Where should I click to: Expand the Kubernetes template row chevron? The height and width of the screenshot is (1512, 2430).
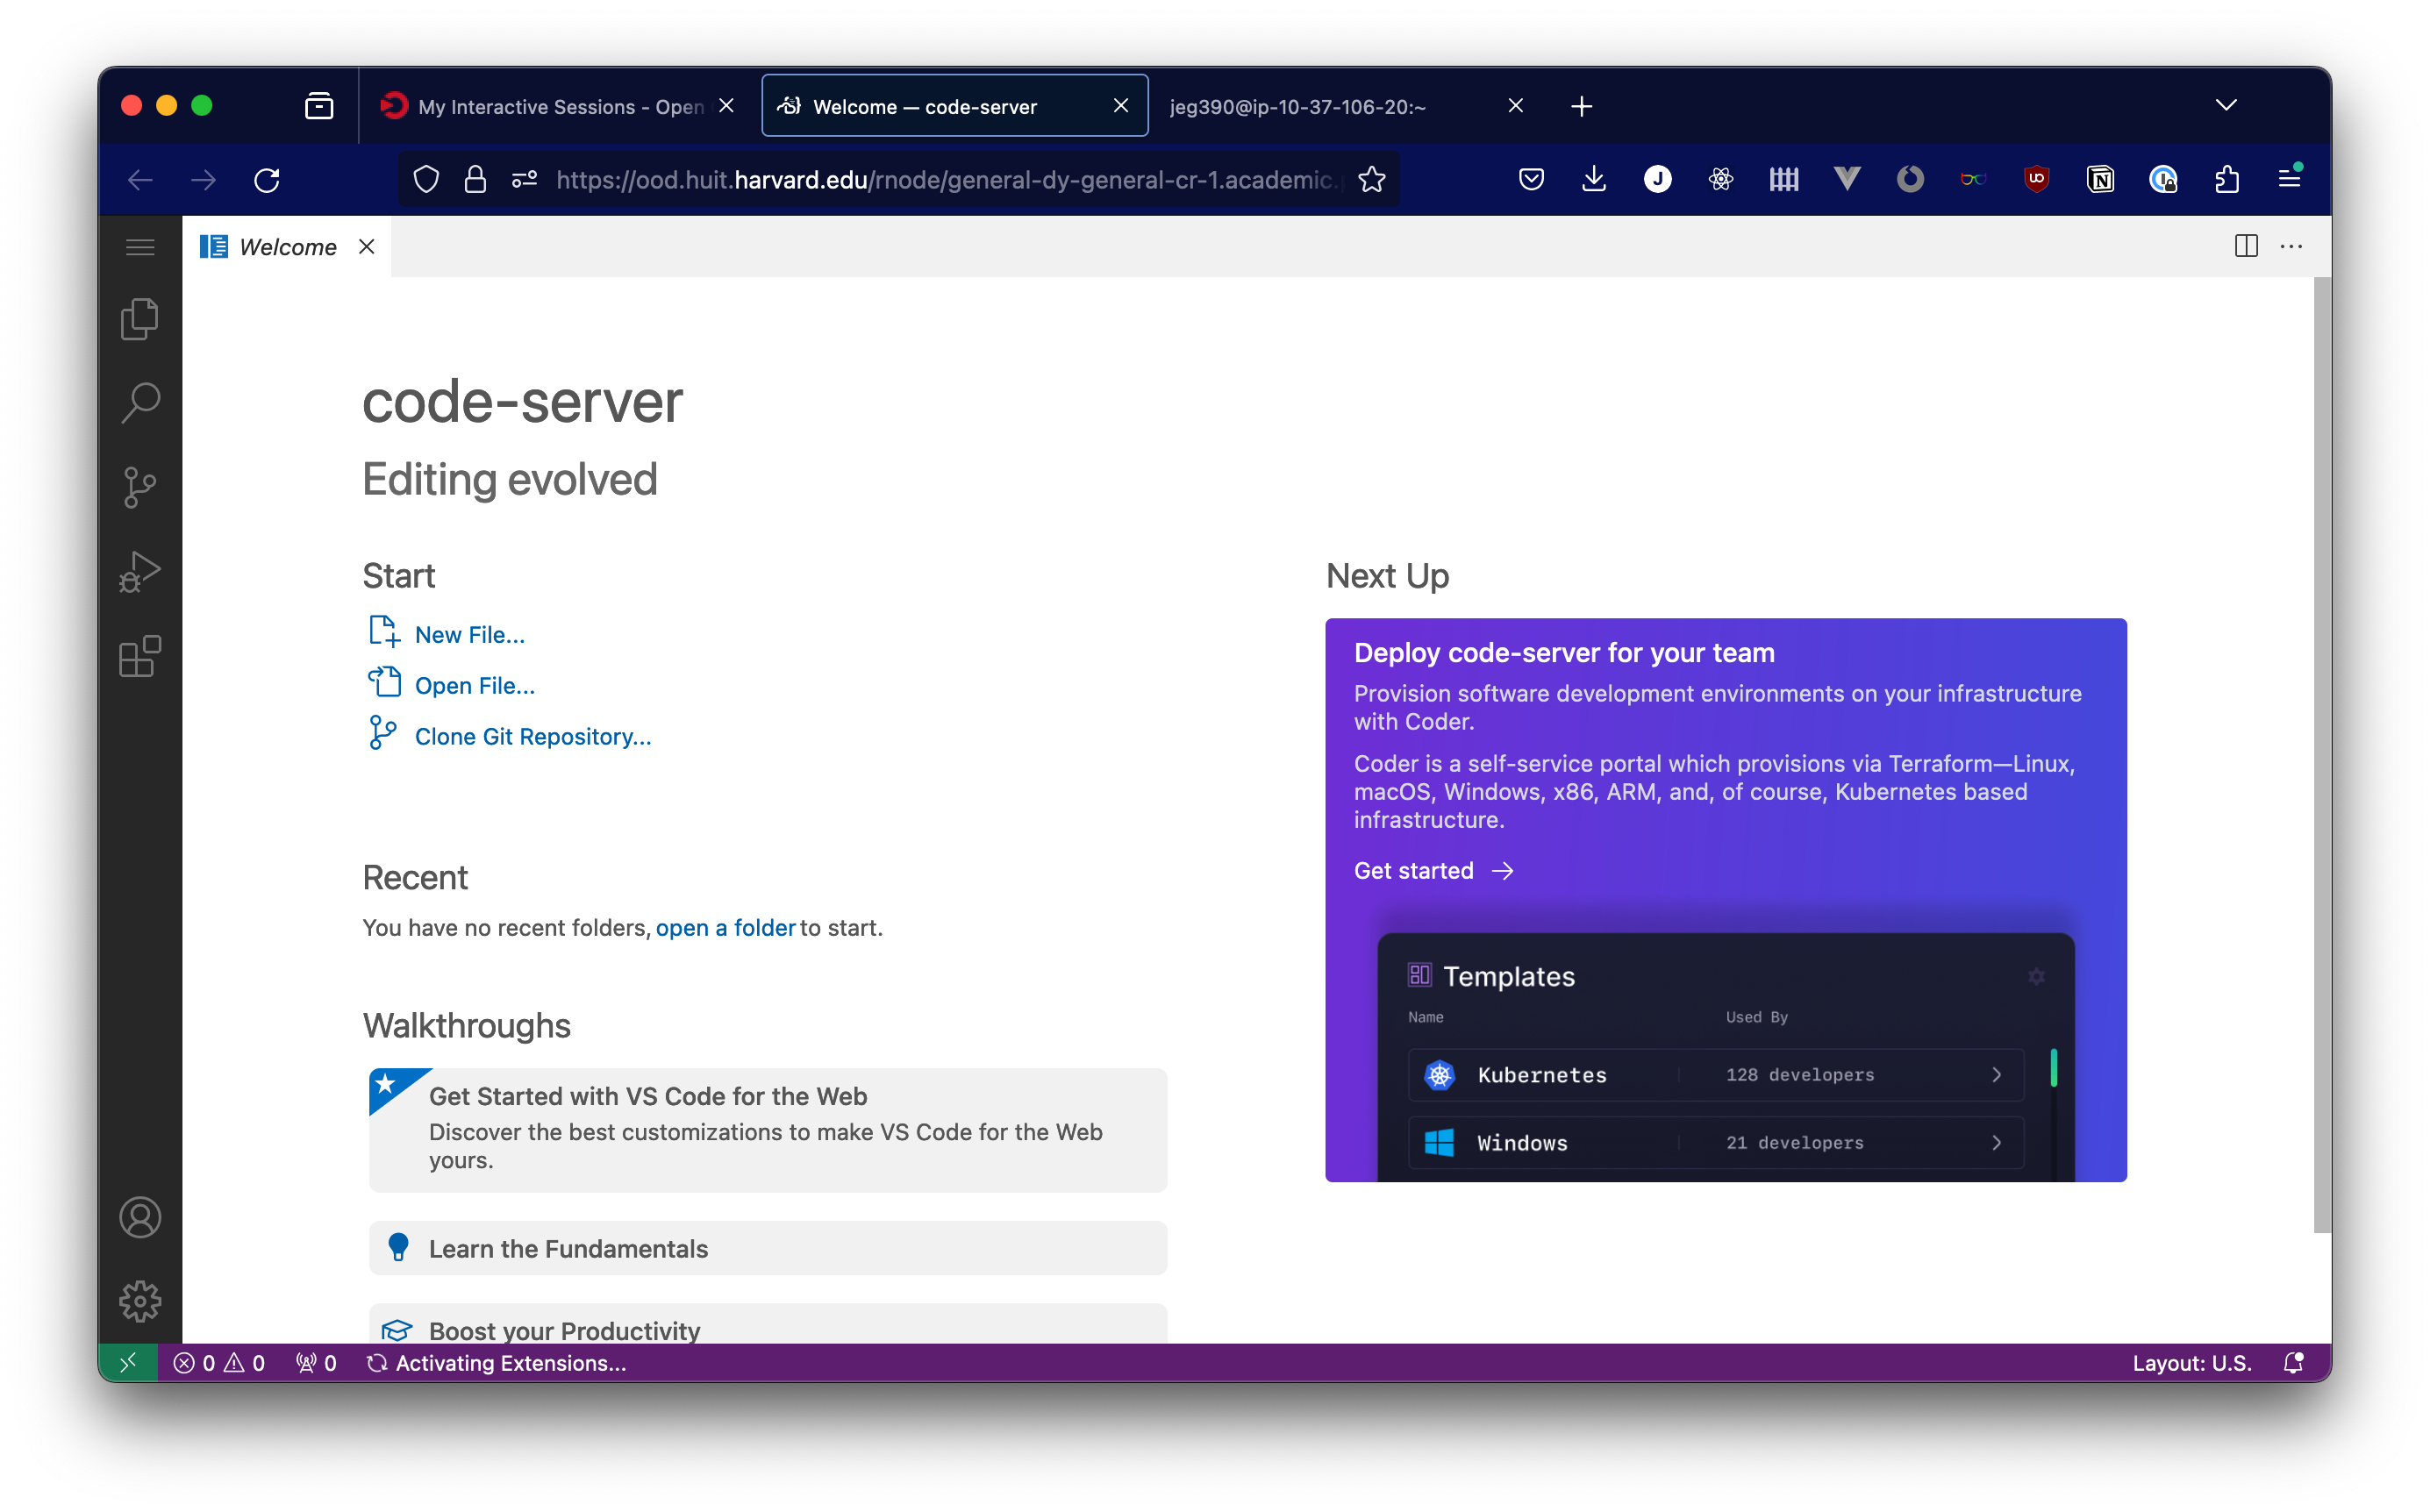1996,1075
